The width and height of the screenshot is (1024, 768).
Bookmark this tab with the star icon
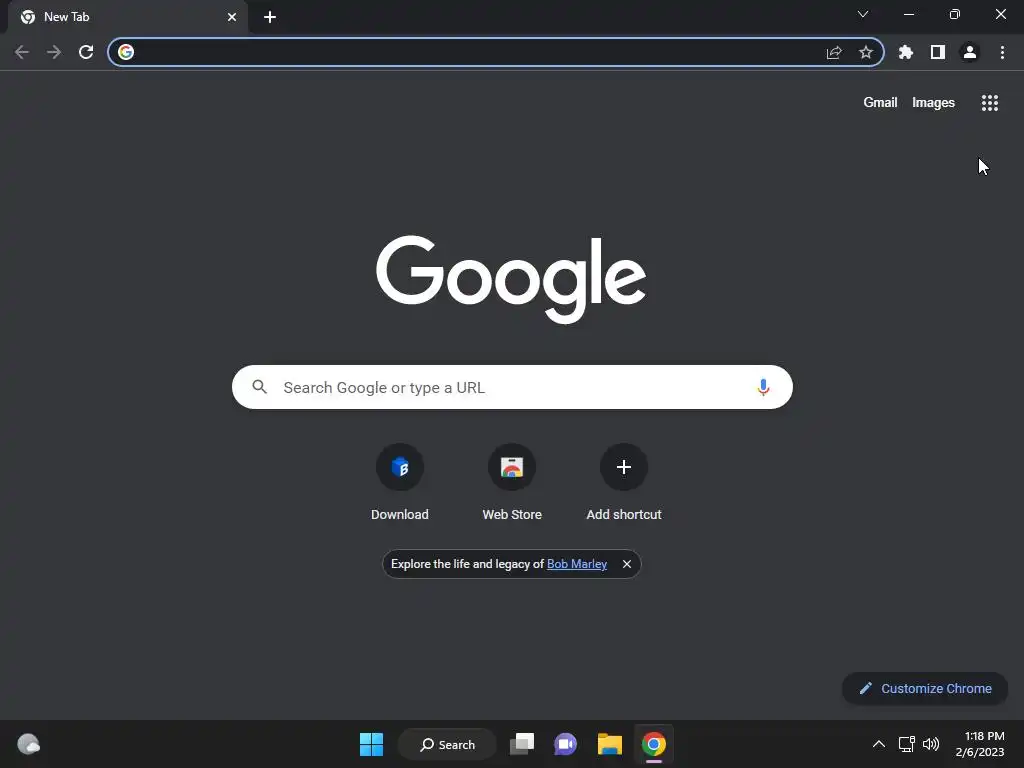(866, 52)
